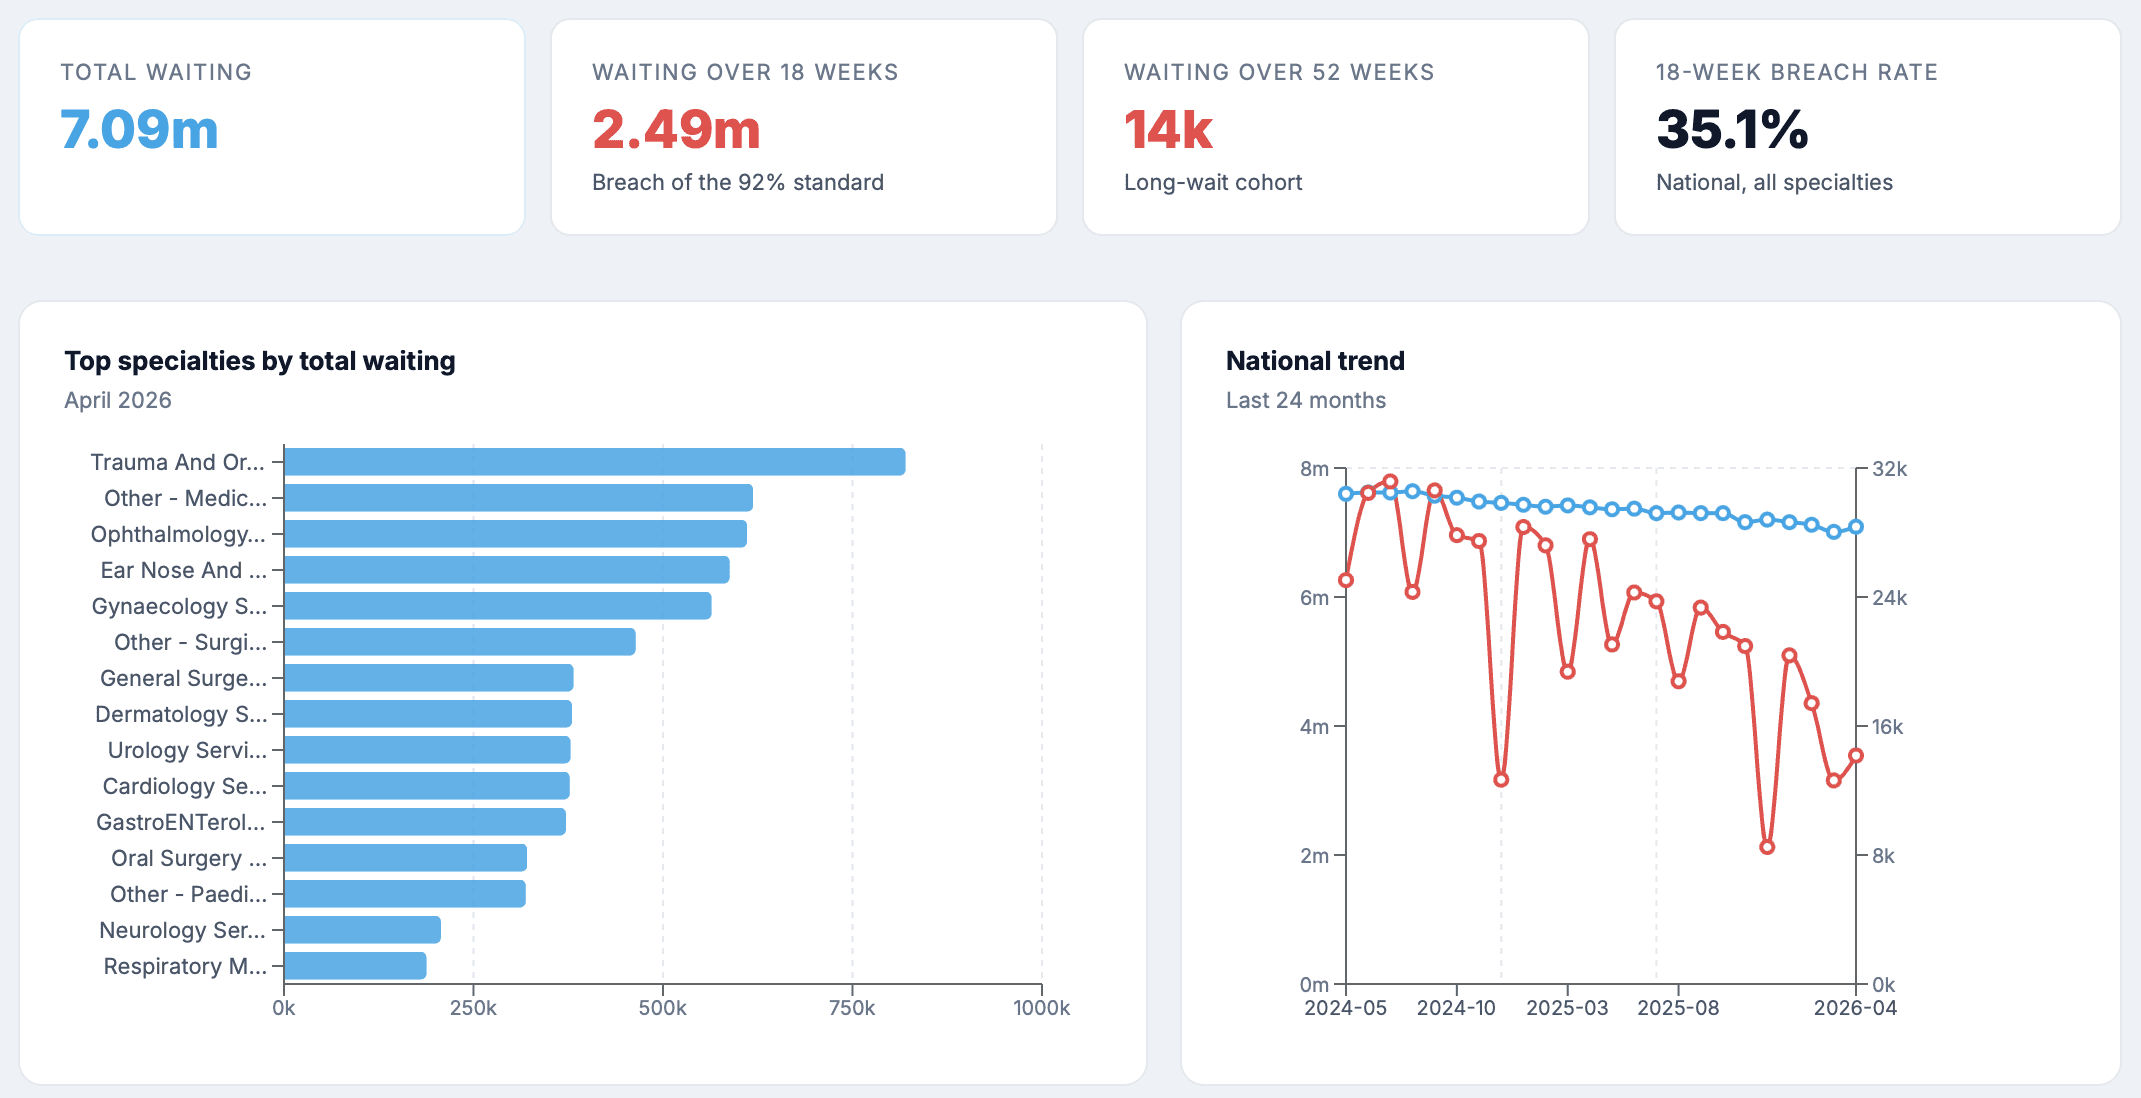Click the Respiratory M... bar

(356, 966)
